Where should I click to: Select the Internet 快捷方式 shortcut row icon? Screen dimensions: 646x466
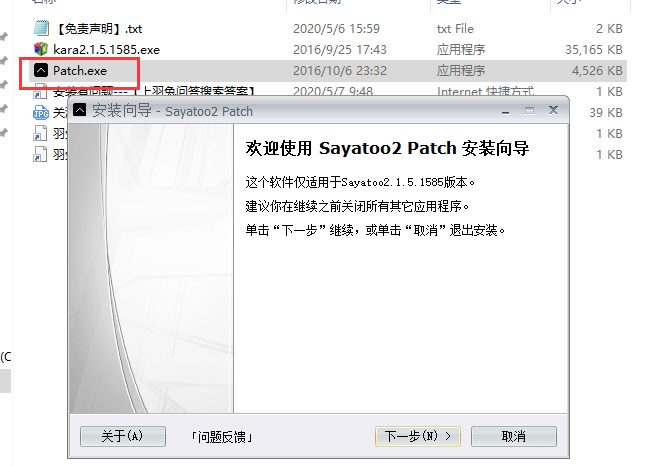click(x=40, y=92)
